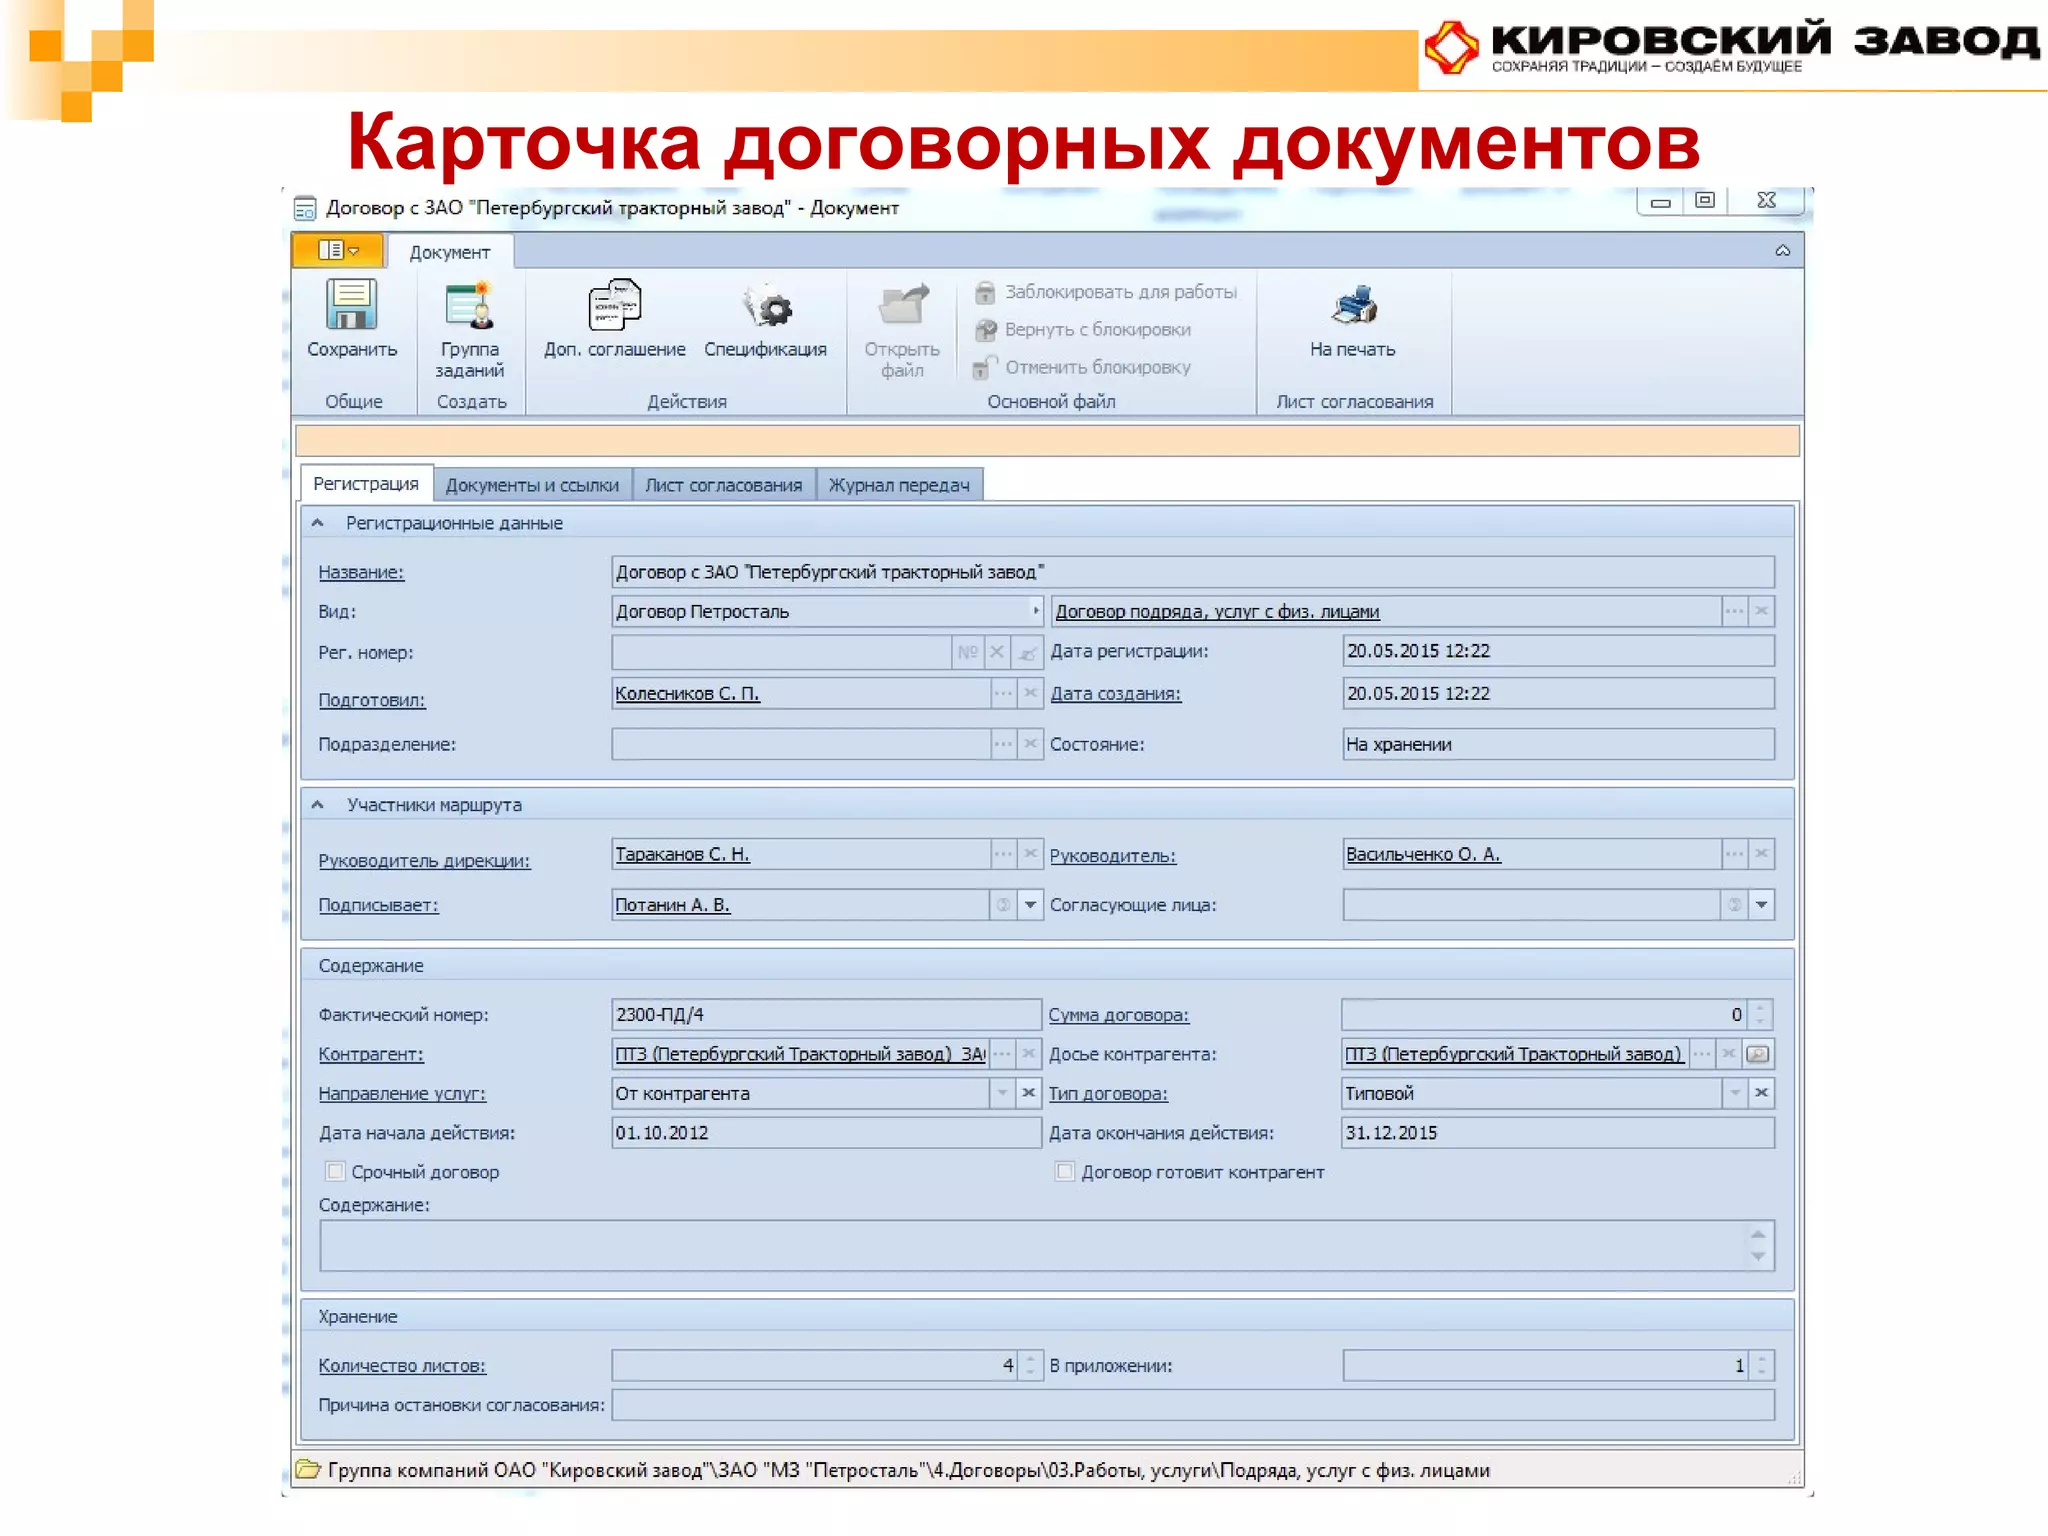Click the folder path in status bar
Viewport: 2048px width, 1536px height.
pos(908,1470)
